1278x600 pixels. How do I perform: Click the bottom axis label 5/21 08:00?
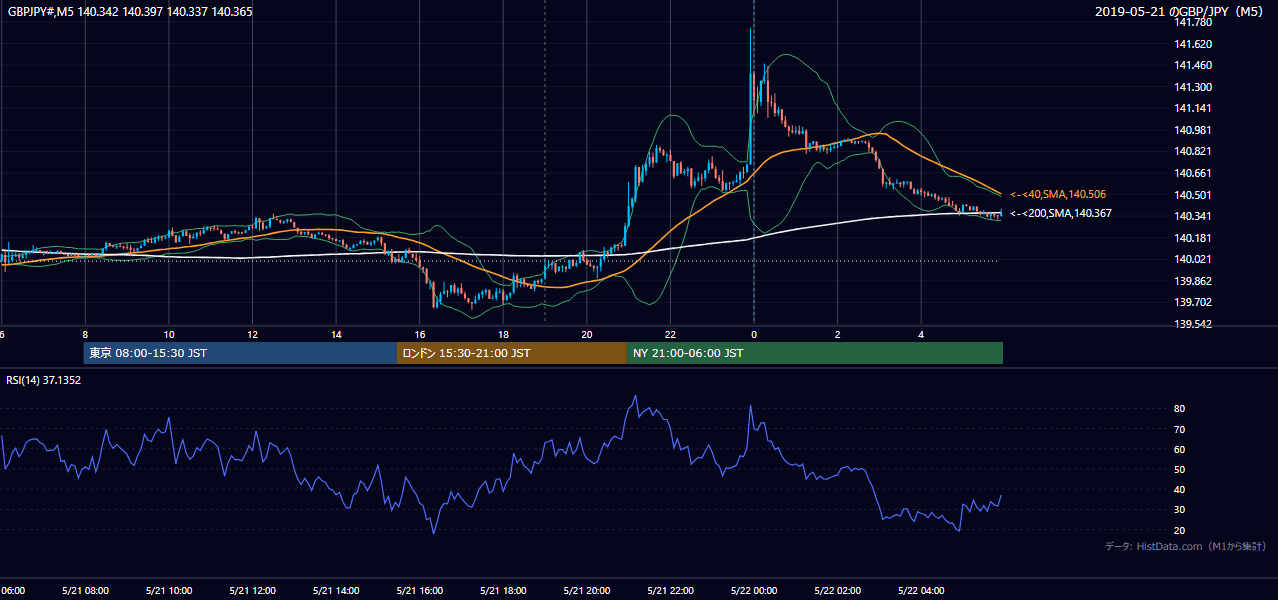click(x=85, y=590)
